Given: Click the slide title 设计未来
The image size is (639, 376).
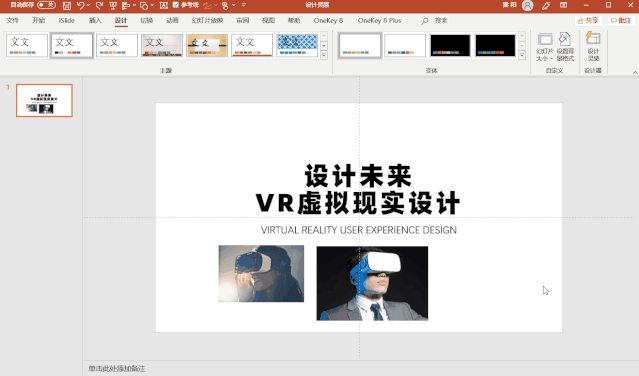Looking at the screenshot, I should (x=358, y=176).
